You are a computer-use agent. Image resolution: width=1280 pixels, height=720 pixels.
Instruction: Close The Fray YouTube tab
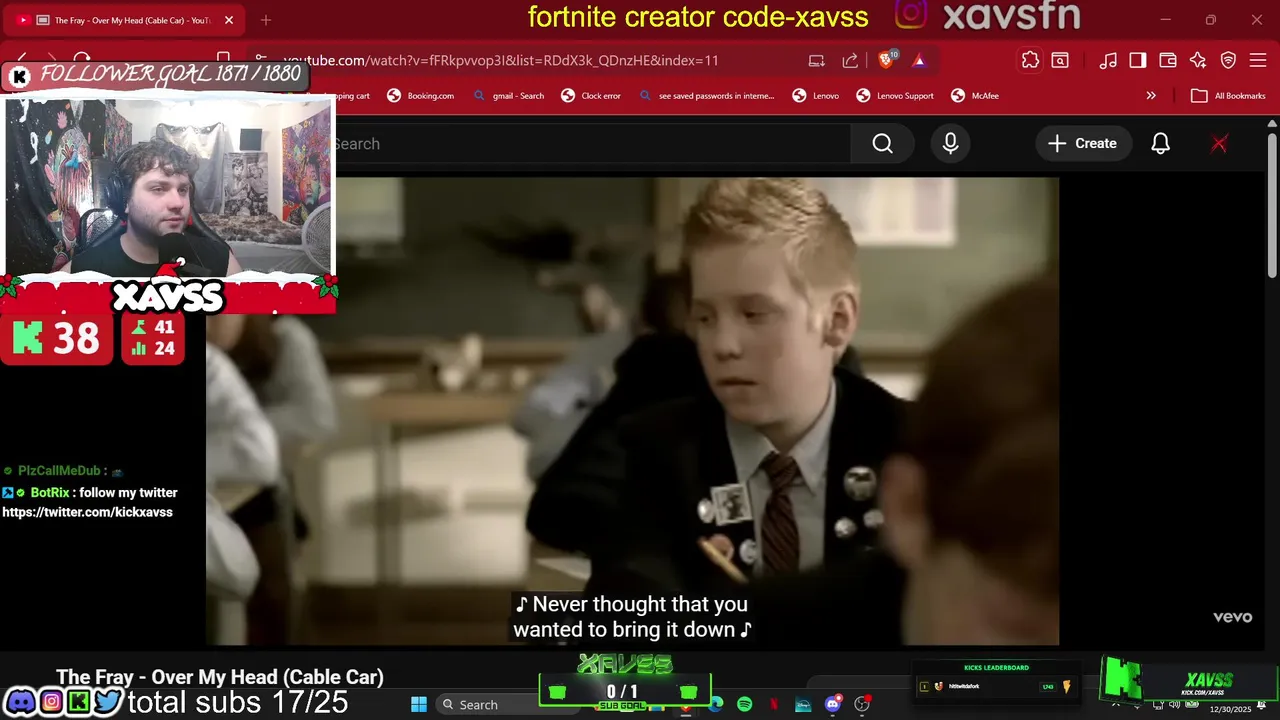(229, 20)
